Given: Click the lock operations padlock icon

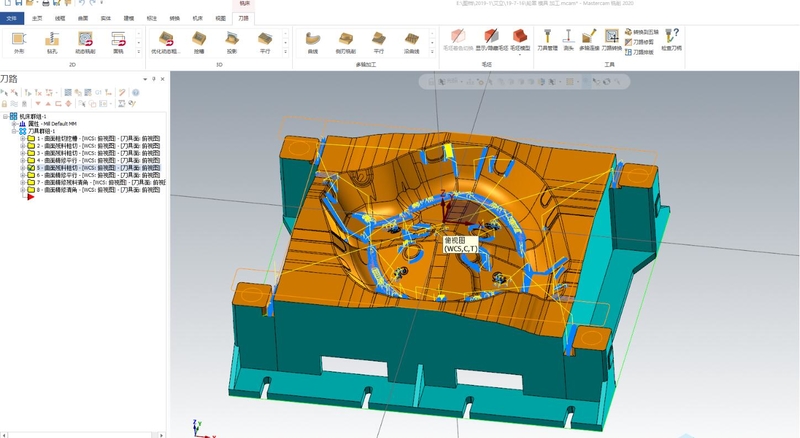Looking at the screenshot, I should tap(4, 104).
